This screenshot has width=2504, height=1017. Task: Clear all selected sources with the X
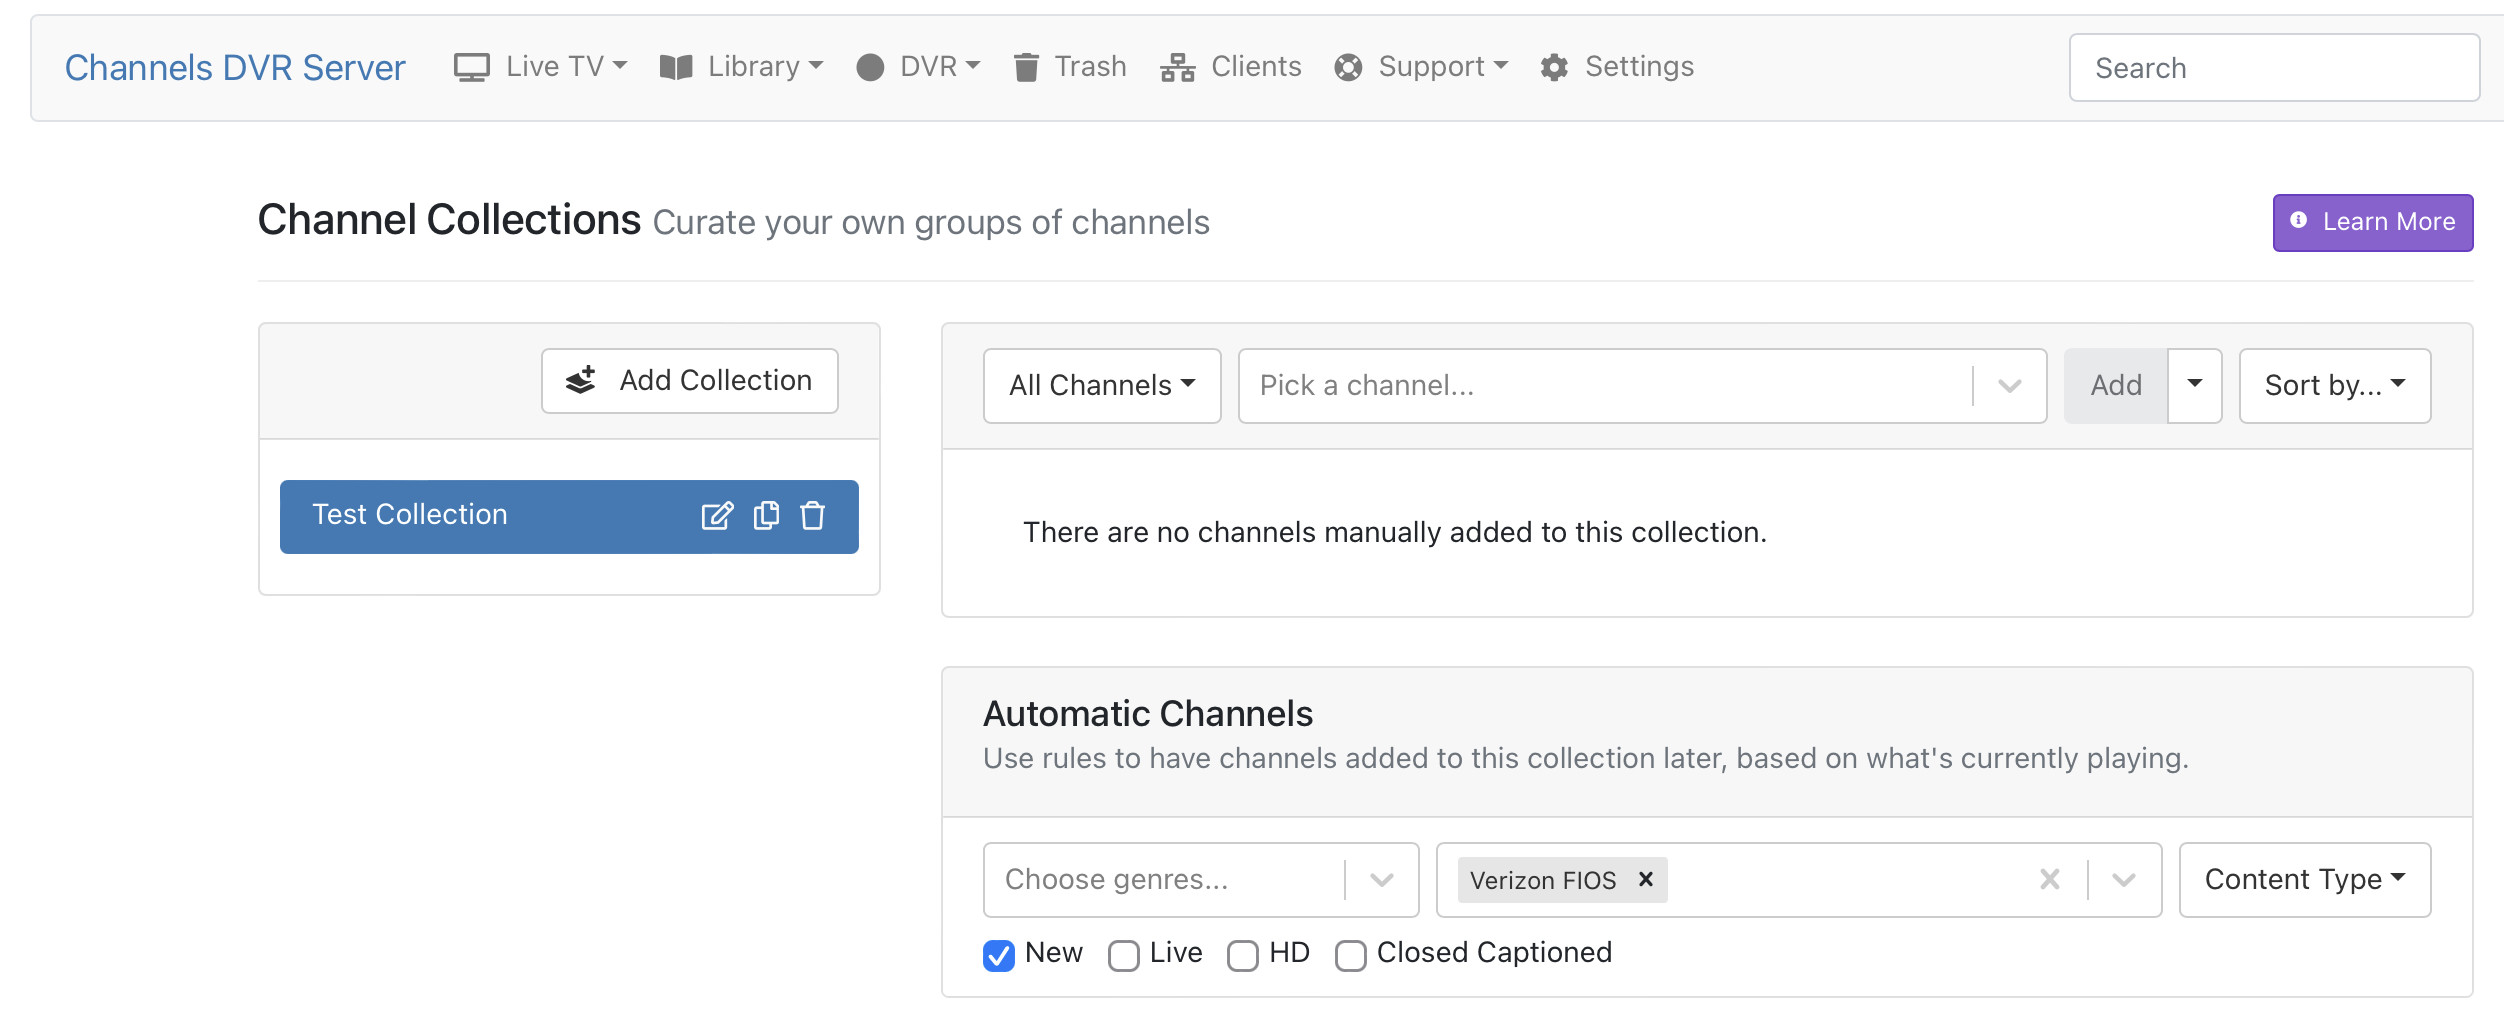[x=2049, y=879]
